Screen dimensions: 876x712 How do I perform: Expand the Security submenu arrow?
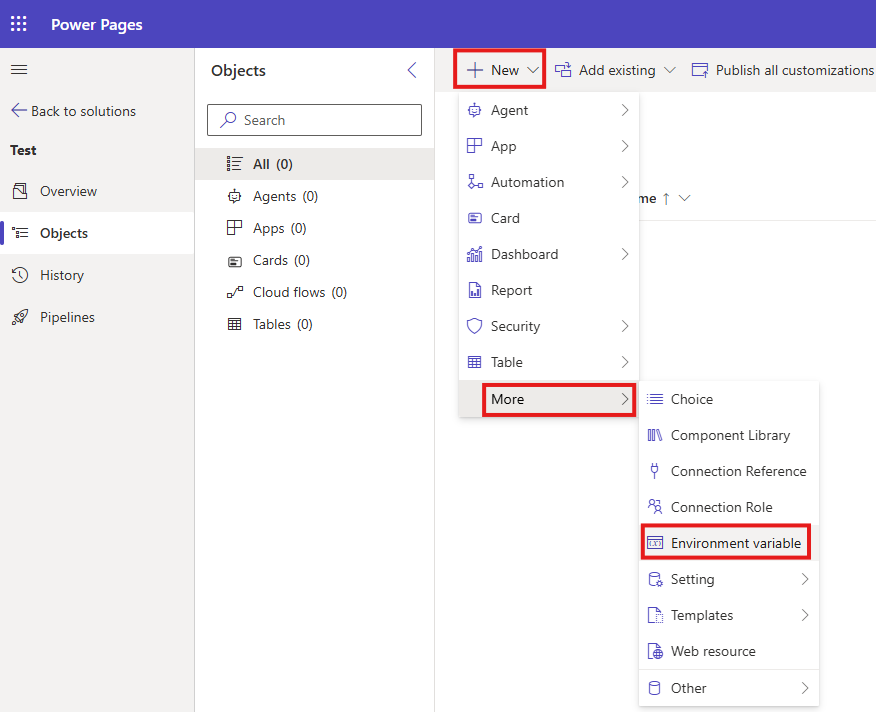pyautogui.click(x=625, y=326)
